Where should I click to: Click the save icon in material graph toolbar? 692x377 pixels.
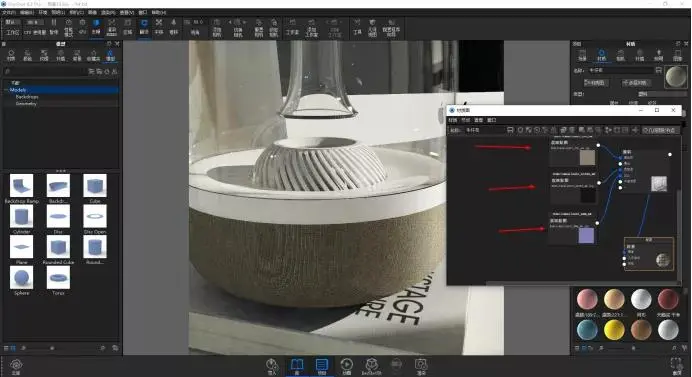510,130
